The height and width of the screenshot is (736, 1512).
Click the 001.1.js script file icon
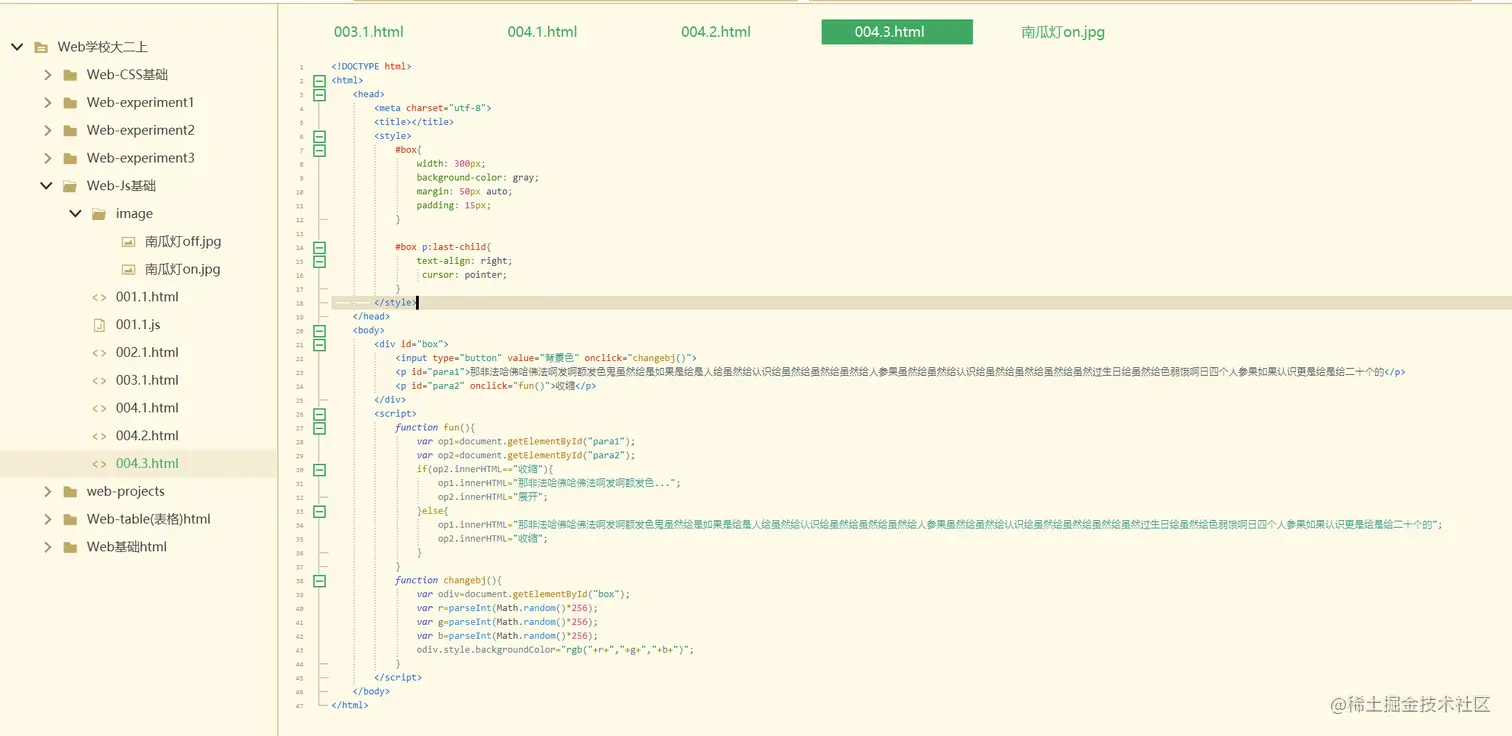point(99,325)
